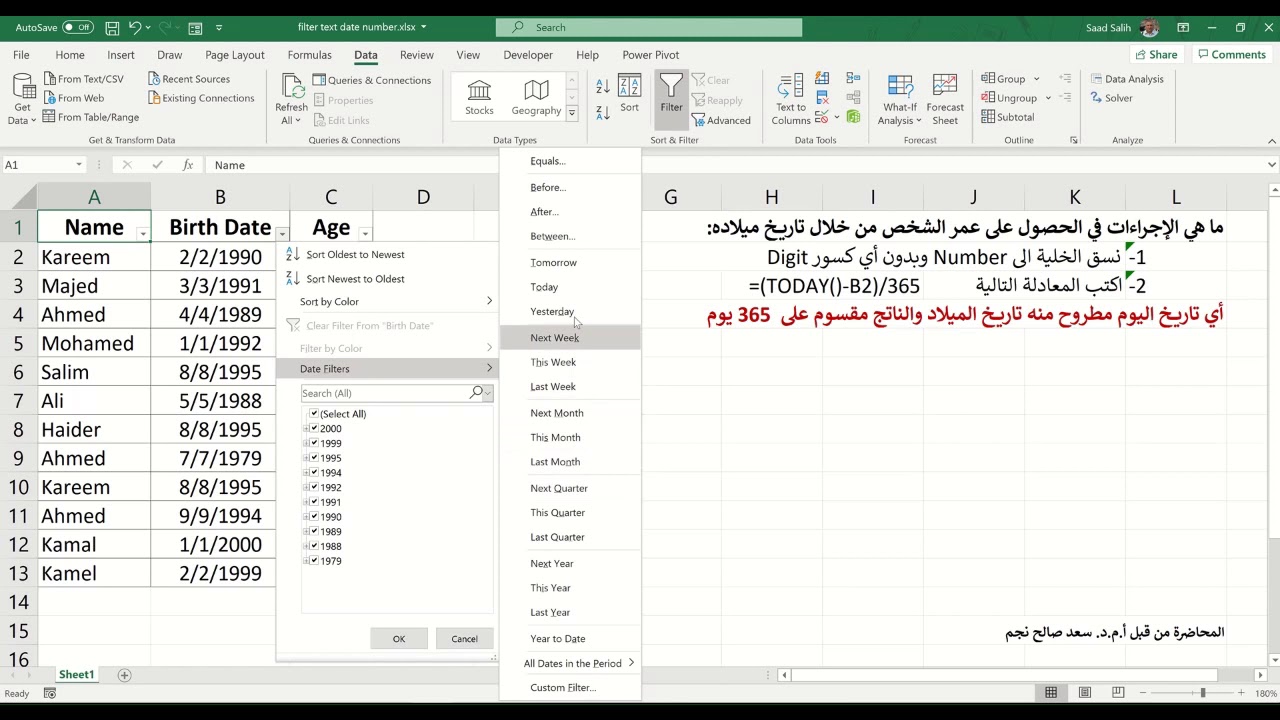Click Advanced filter icon
Image resolution: width=1280 pixels, height=720 pixels.
pyautogui.click(x=721, y=120)
